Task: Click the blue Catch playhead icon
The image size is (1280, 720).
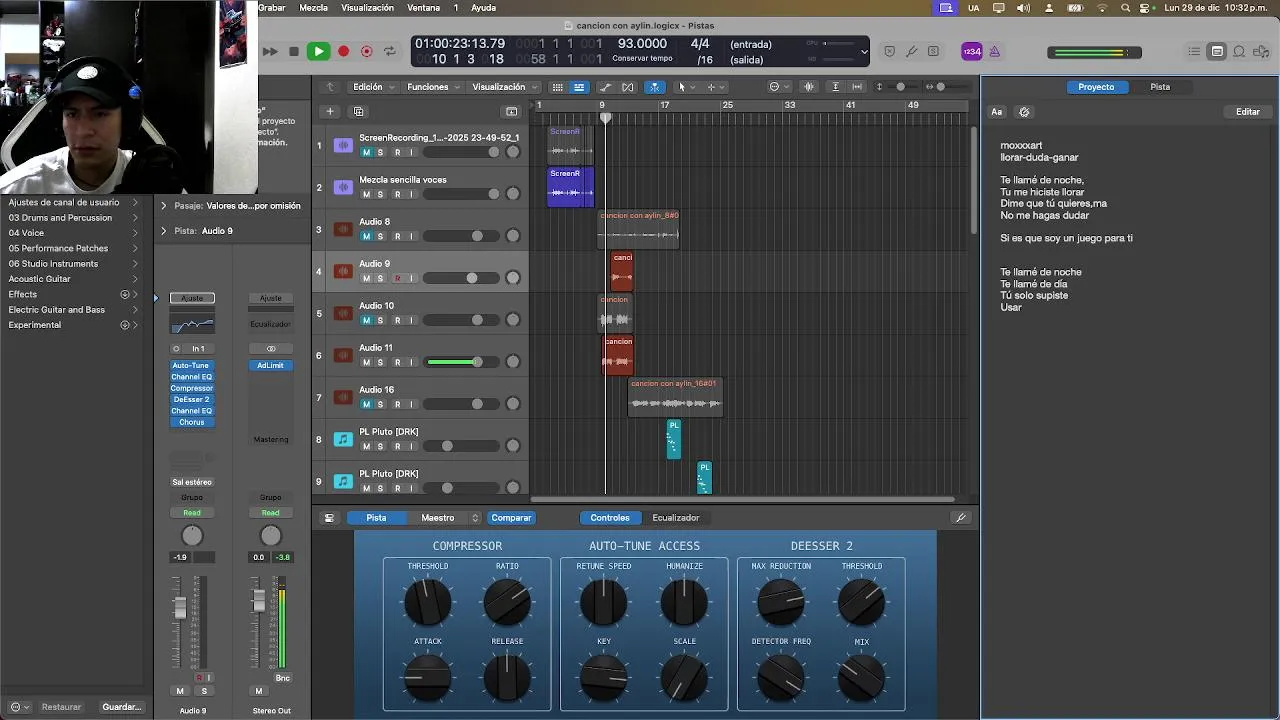Action: tap(655, 87)
